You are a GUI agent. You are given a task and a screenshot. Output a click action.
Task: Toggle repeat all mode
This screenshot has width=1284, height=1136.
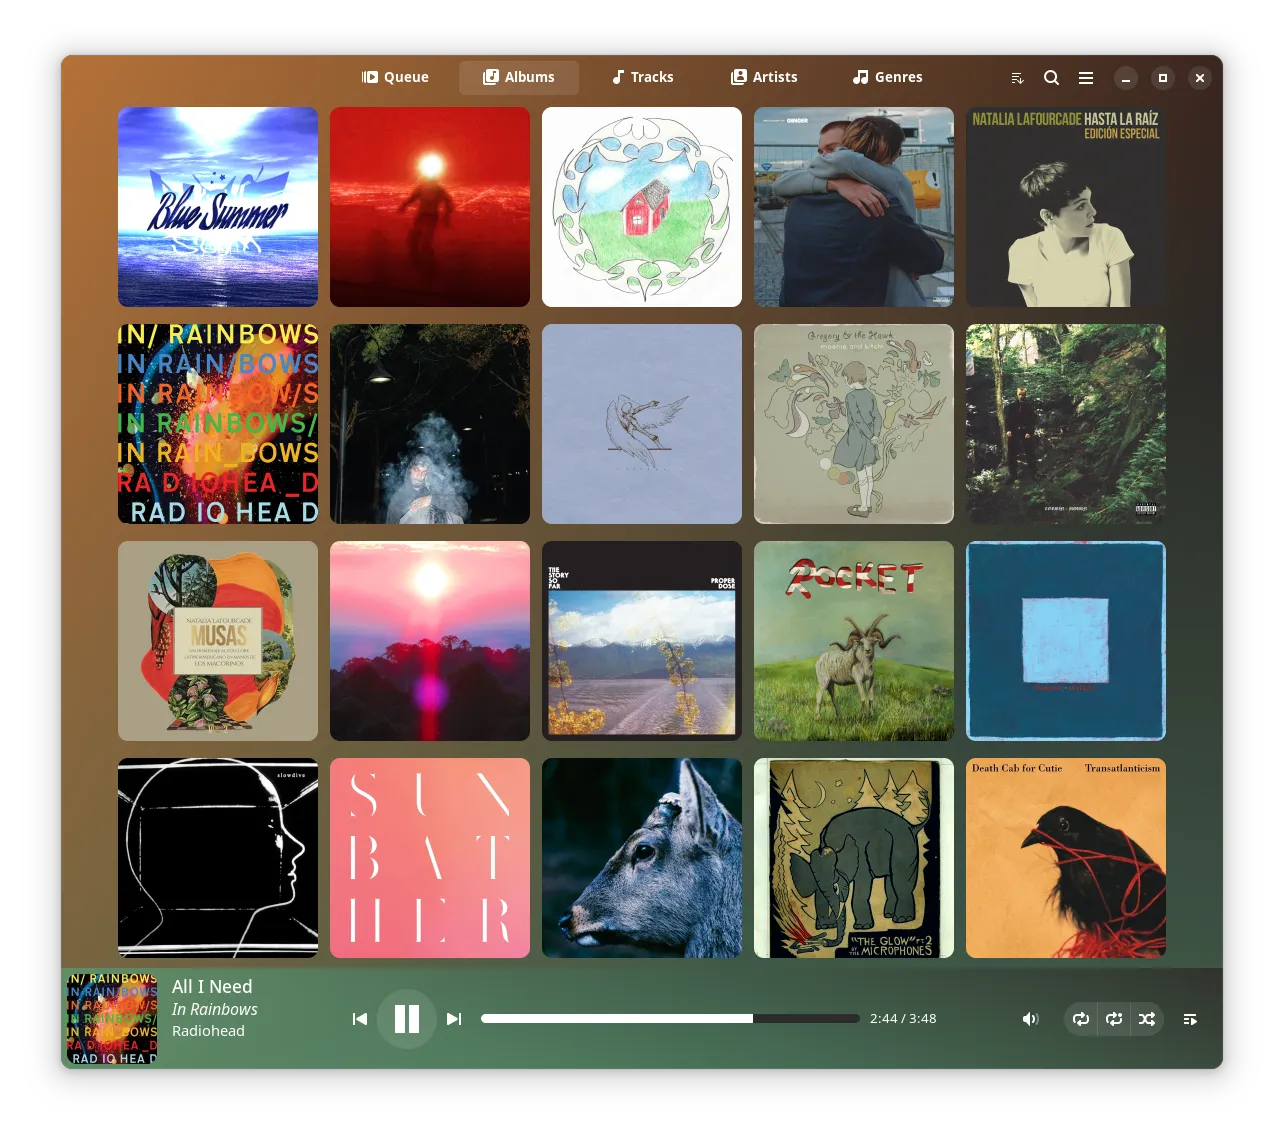(x=1081, y=1019)
